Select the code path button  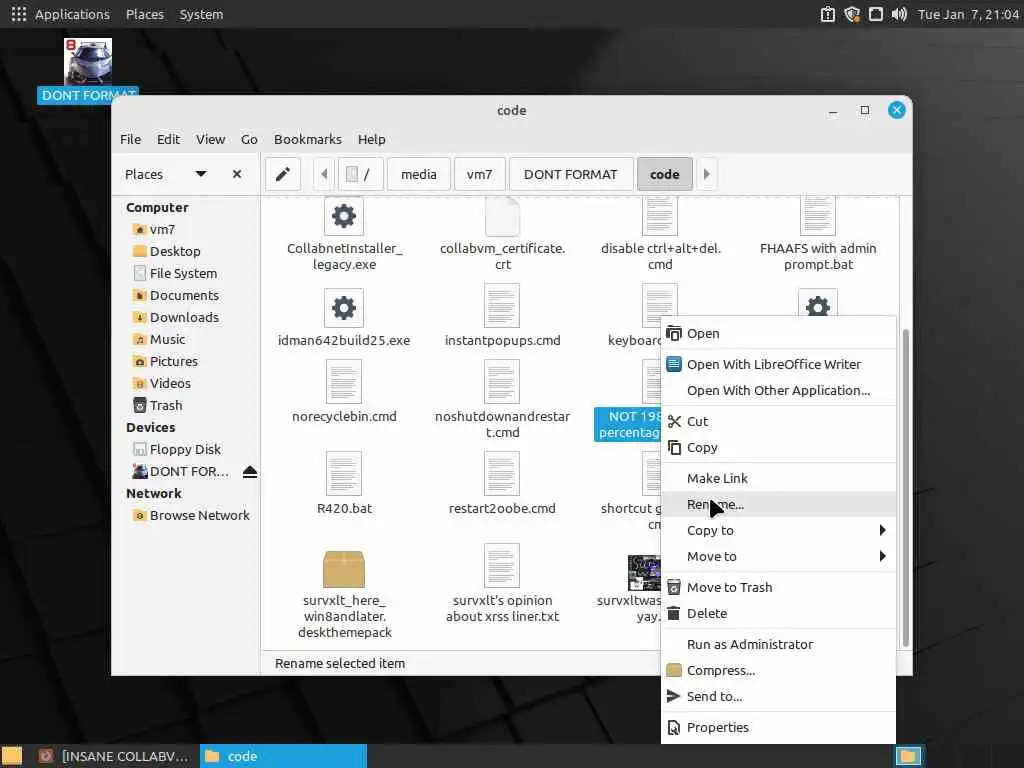[x=665, y=174]
